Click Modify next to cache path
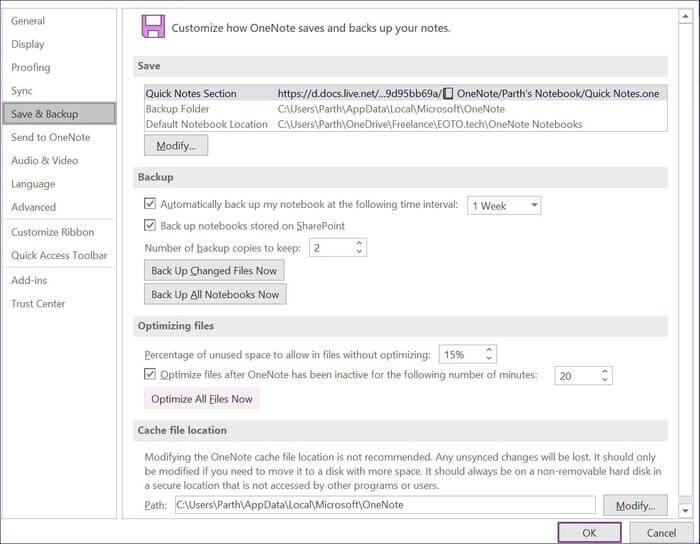 pyautogui.click(x=635, y=505)
